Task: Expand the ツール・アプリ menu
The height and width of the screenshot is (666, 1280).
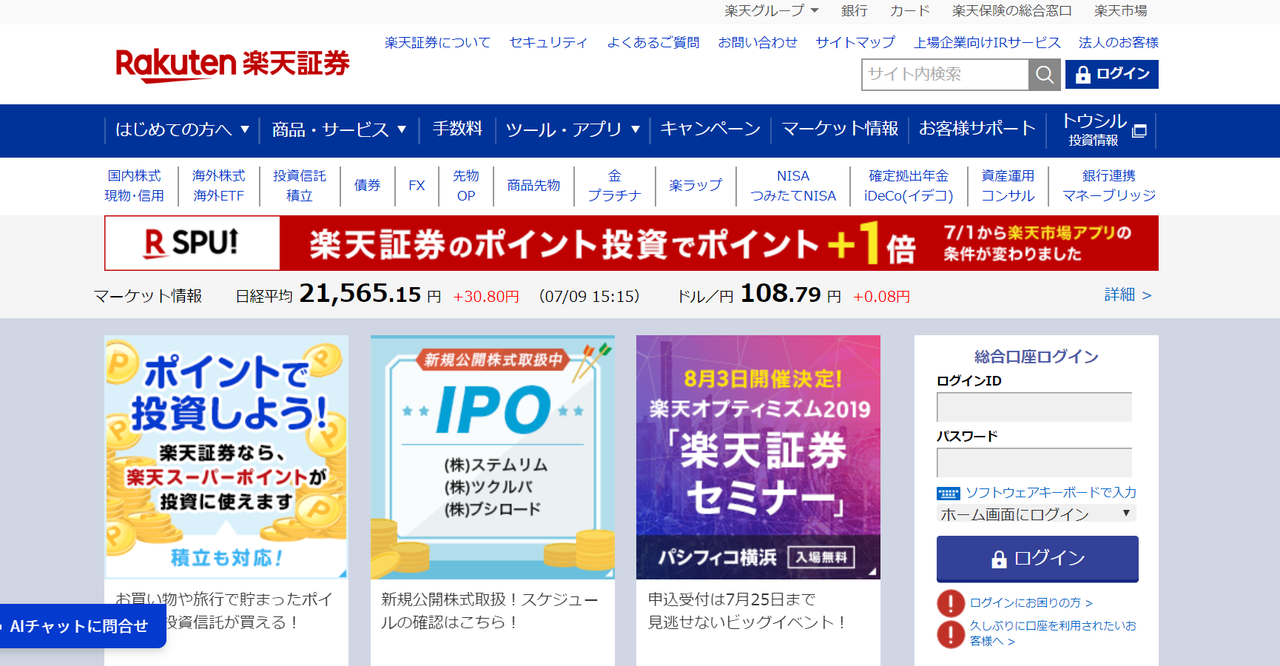Action: click(x=573, y=130)
